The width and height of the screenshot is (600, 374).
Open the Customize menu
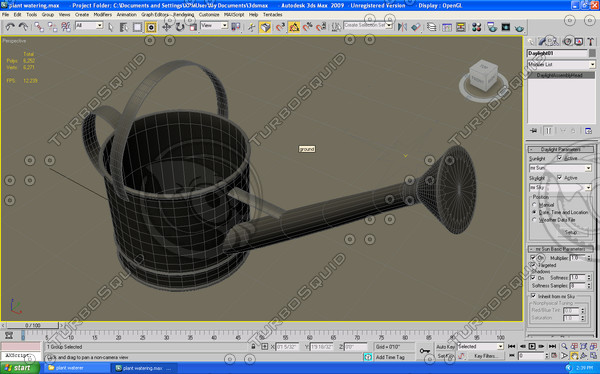click(x=209, y=15)
